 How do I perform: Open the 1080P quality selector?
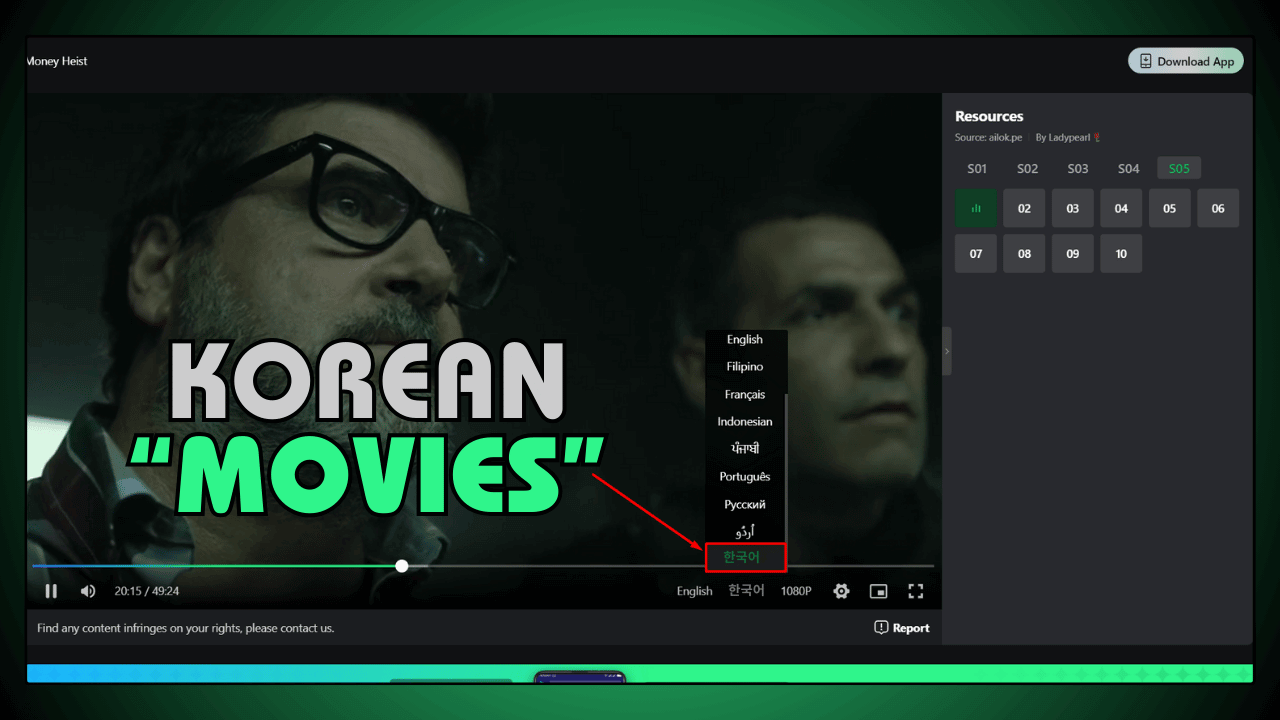[x=796, y=591]
